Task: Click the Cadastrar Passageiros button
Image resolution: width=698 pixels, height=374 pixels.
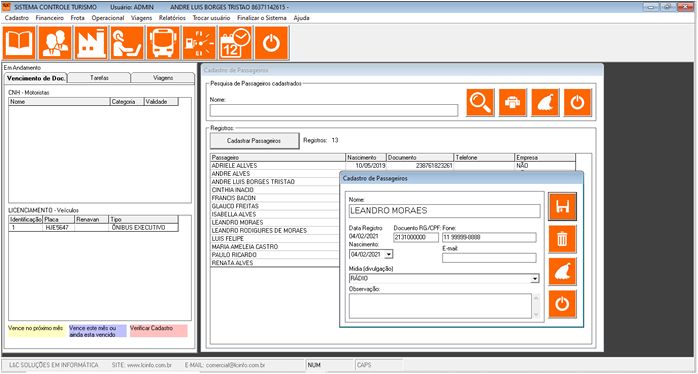Action: pyautogui.click(x=254, y=141)
